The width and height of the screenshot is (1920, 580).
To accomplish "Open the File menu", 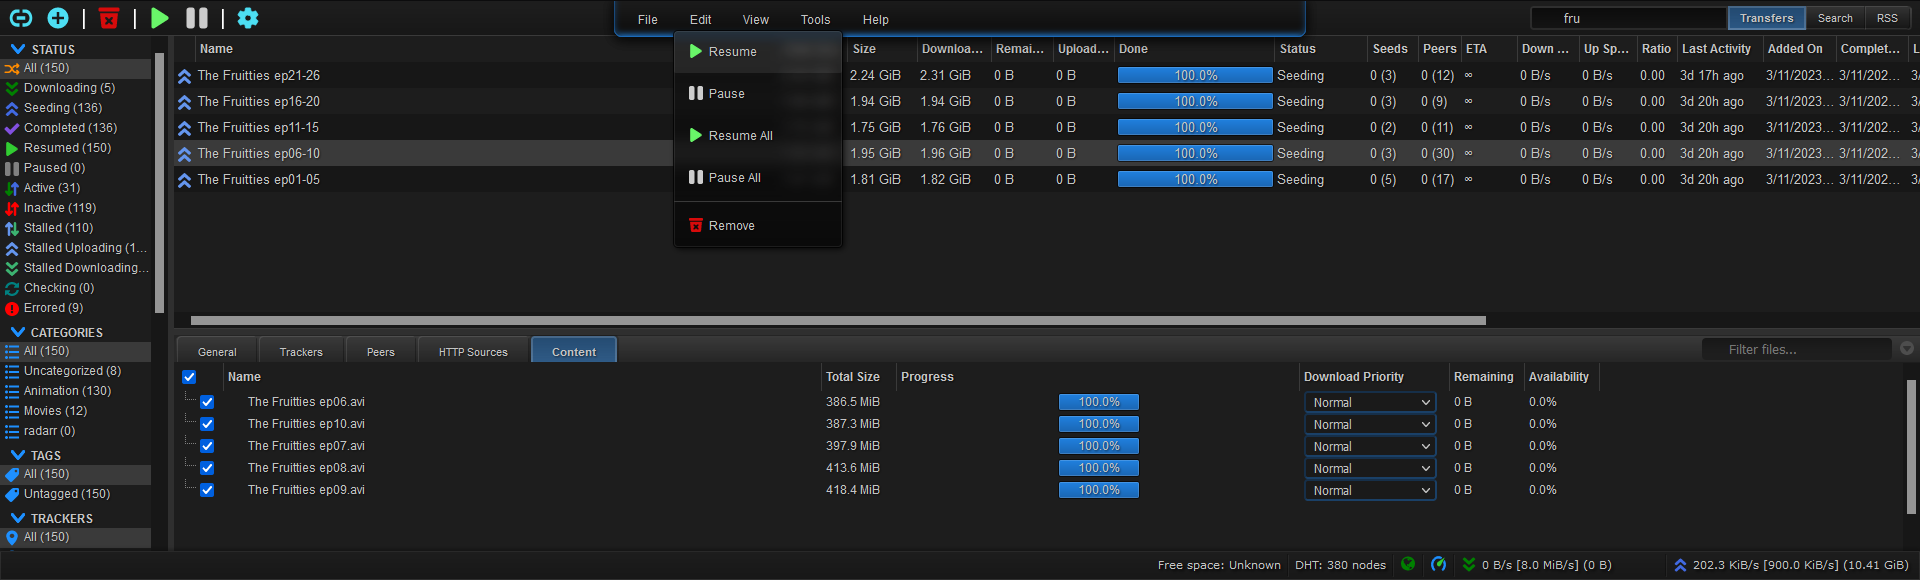I will pyautogui.click(x=648, y=20).
